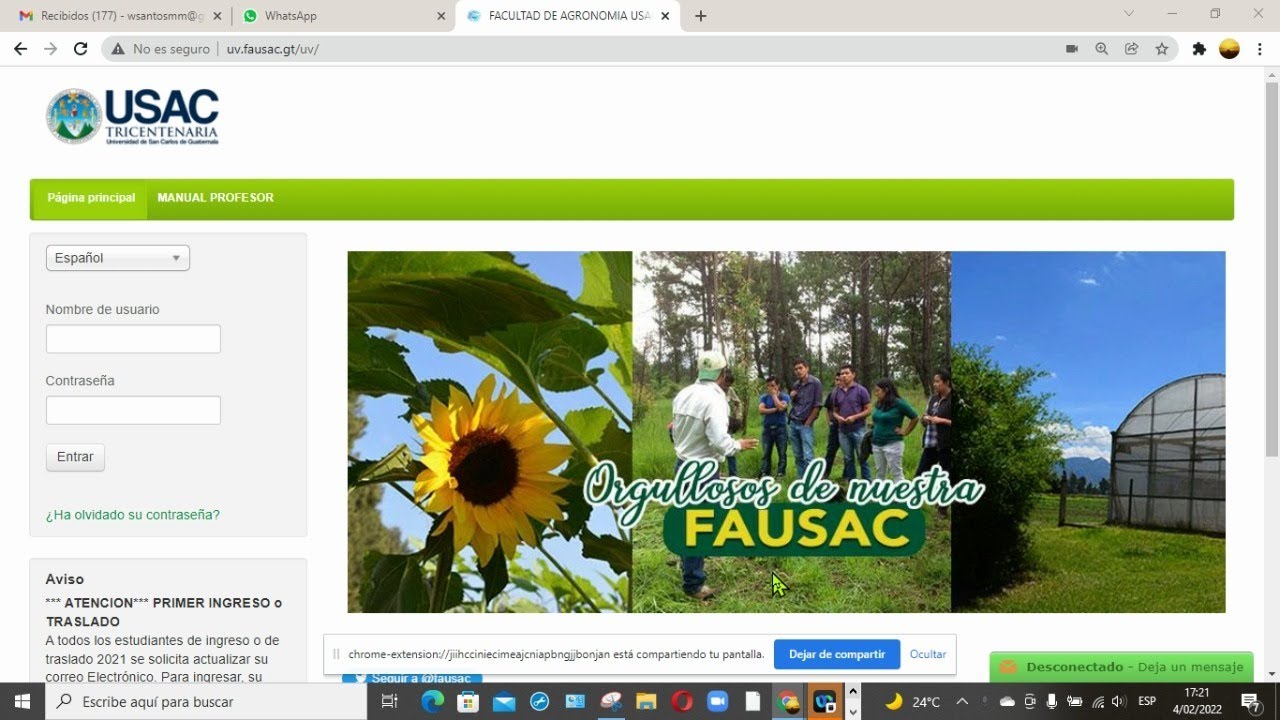Open Chrome extensions puzzle icon
Viewport: 1280px width, 720px height.
(x=1199, y=49)
